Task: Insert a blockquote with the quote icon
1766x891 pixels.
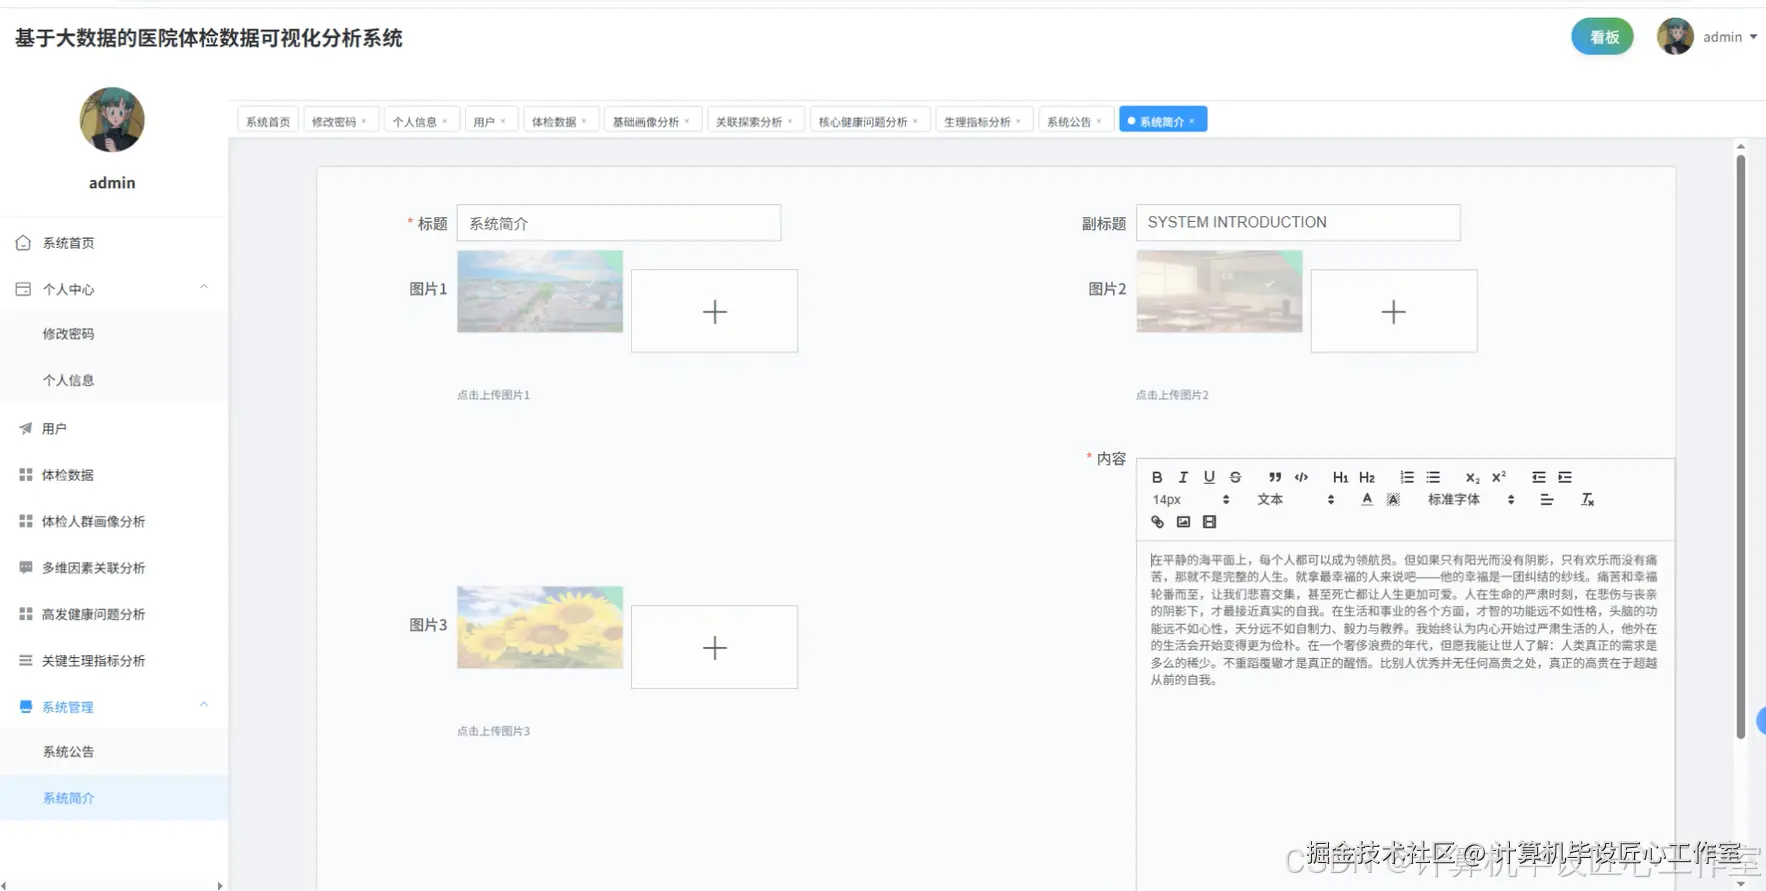Action: (x=1275, y=477)
